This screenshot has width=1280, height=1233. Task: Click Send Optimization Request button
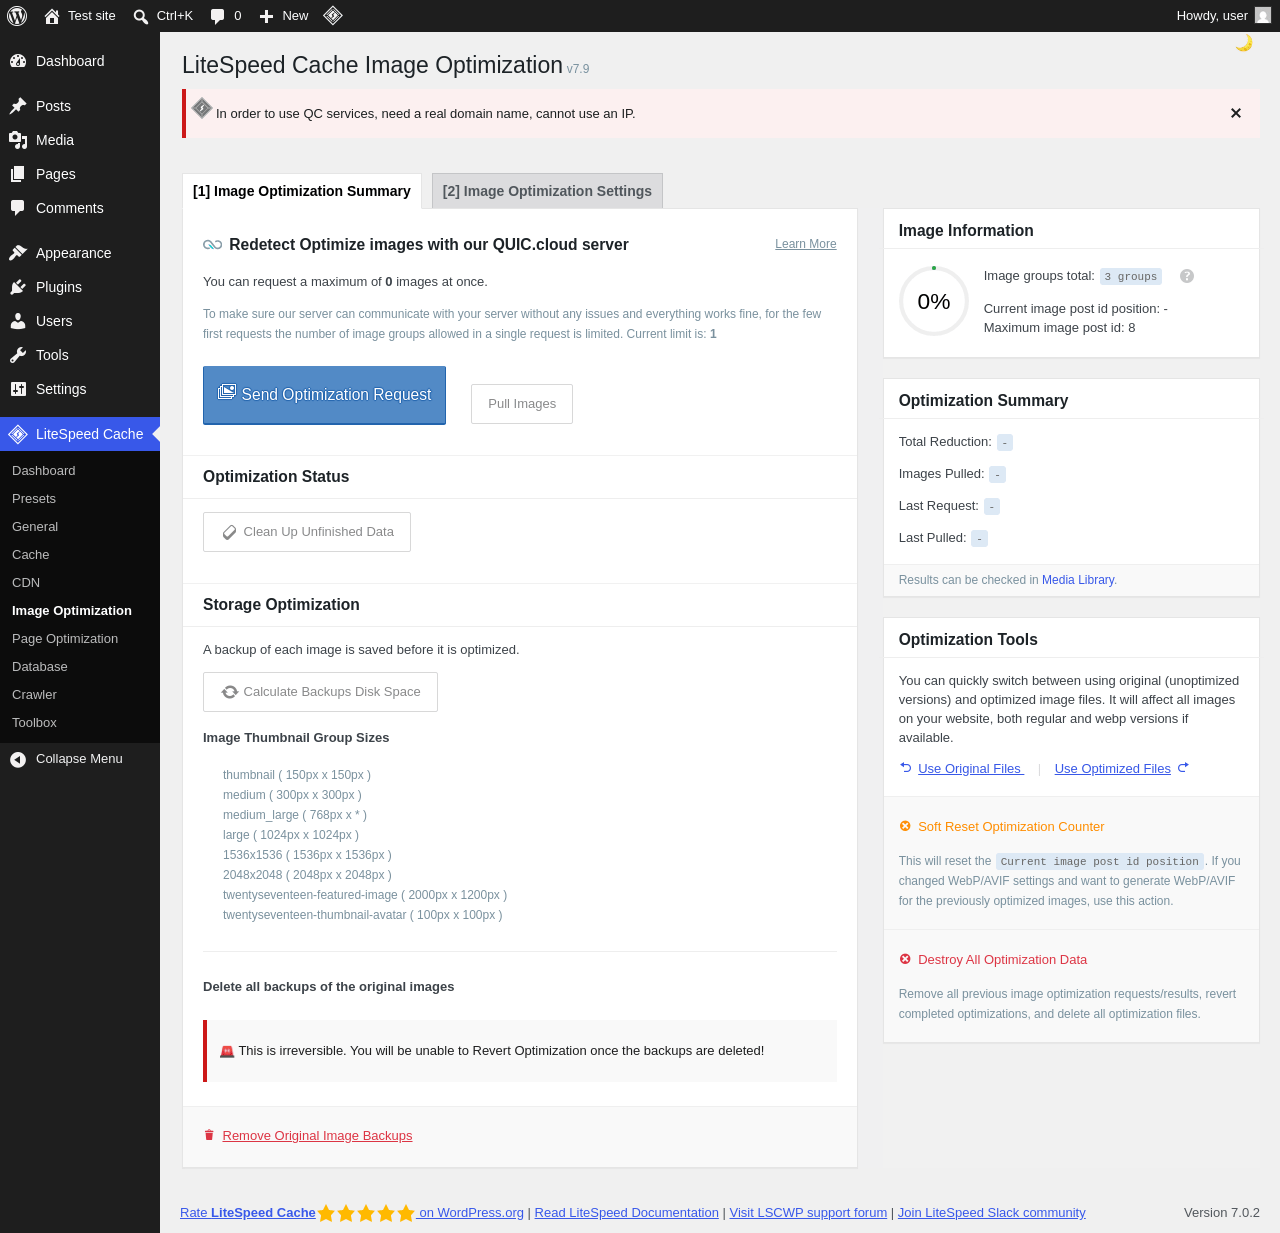(325, 395)
